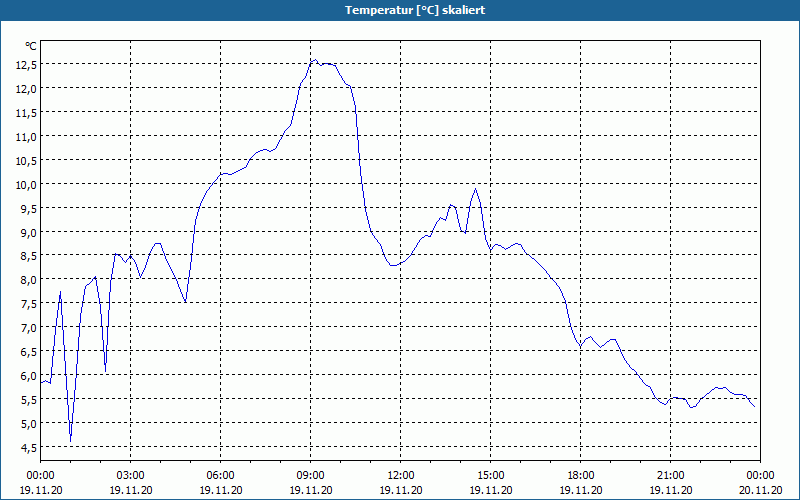Click the 6,5 y-axis label

click(29, 352)
